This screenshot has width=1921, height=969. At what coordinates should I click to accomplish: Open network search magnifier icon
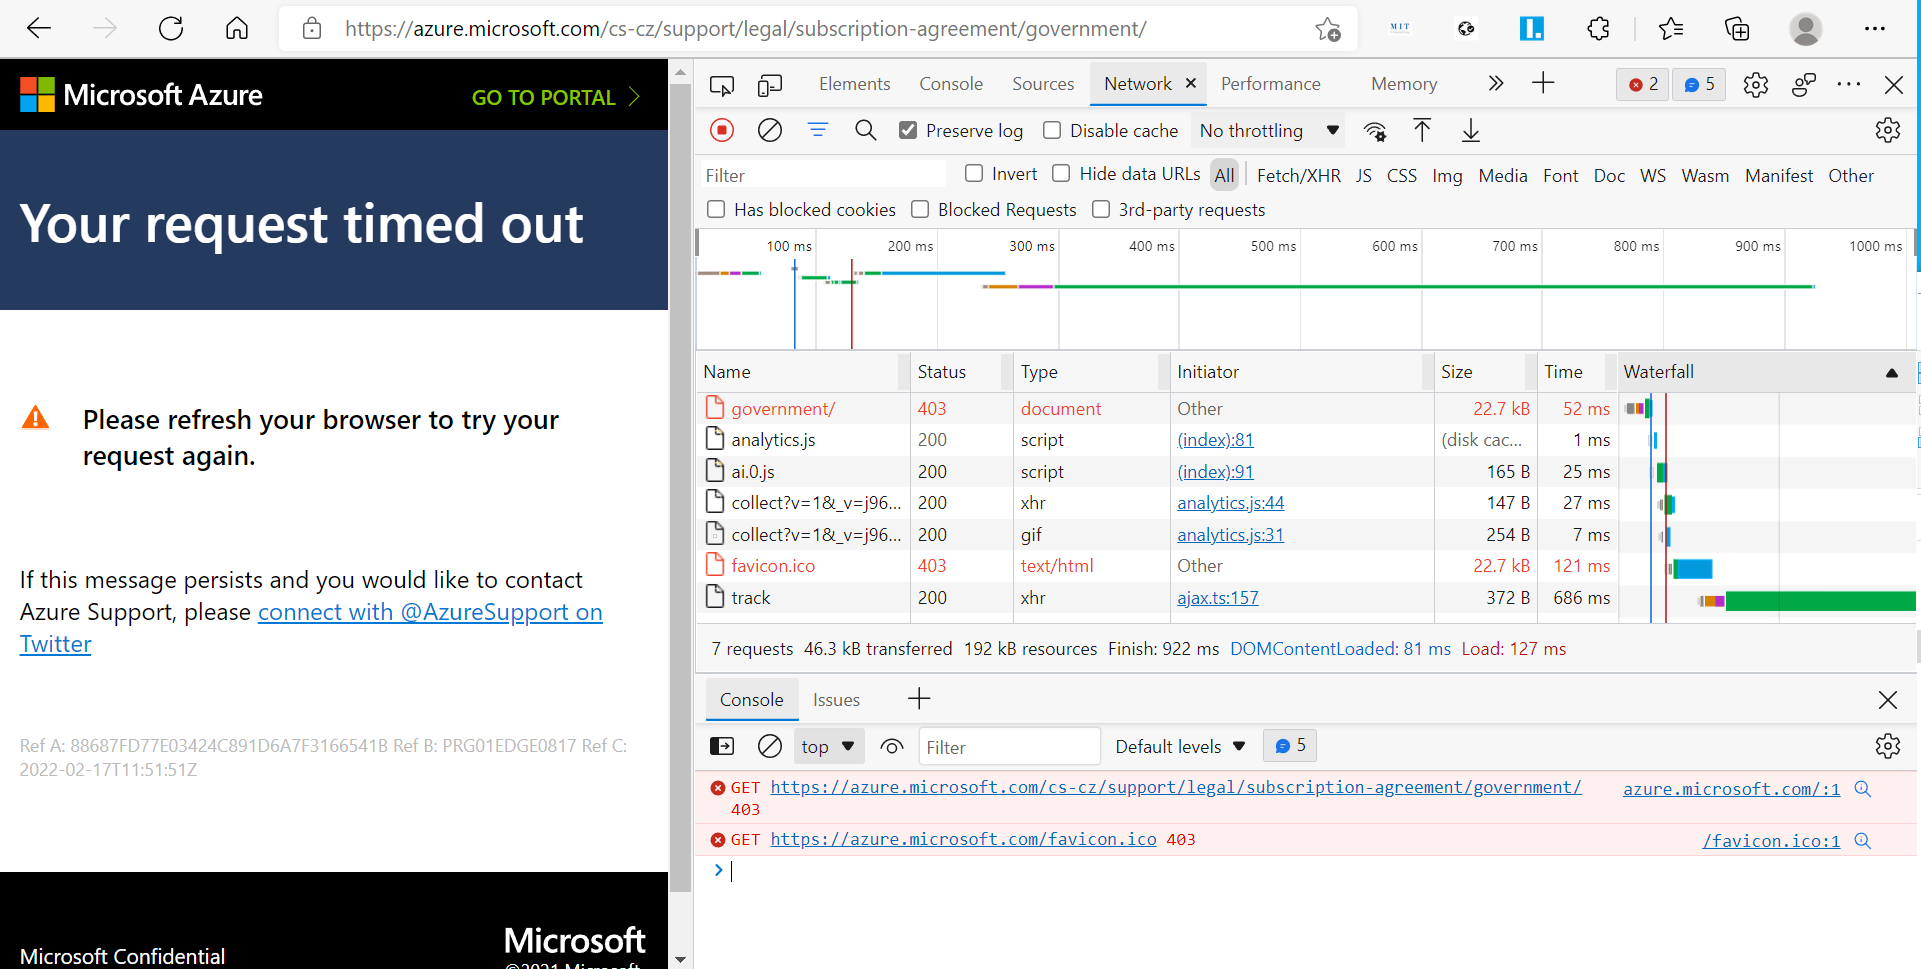point(866,130)
